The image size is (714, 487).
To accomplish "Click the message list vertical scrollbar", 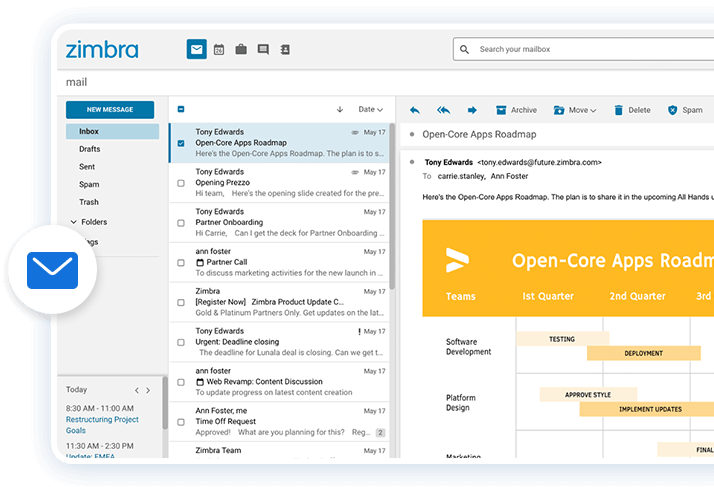I will click(392, 206).
